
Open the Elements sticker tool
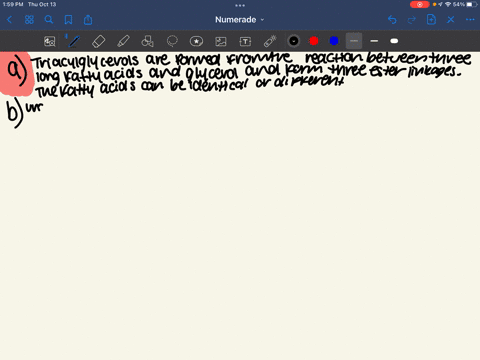196,41
